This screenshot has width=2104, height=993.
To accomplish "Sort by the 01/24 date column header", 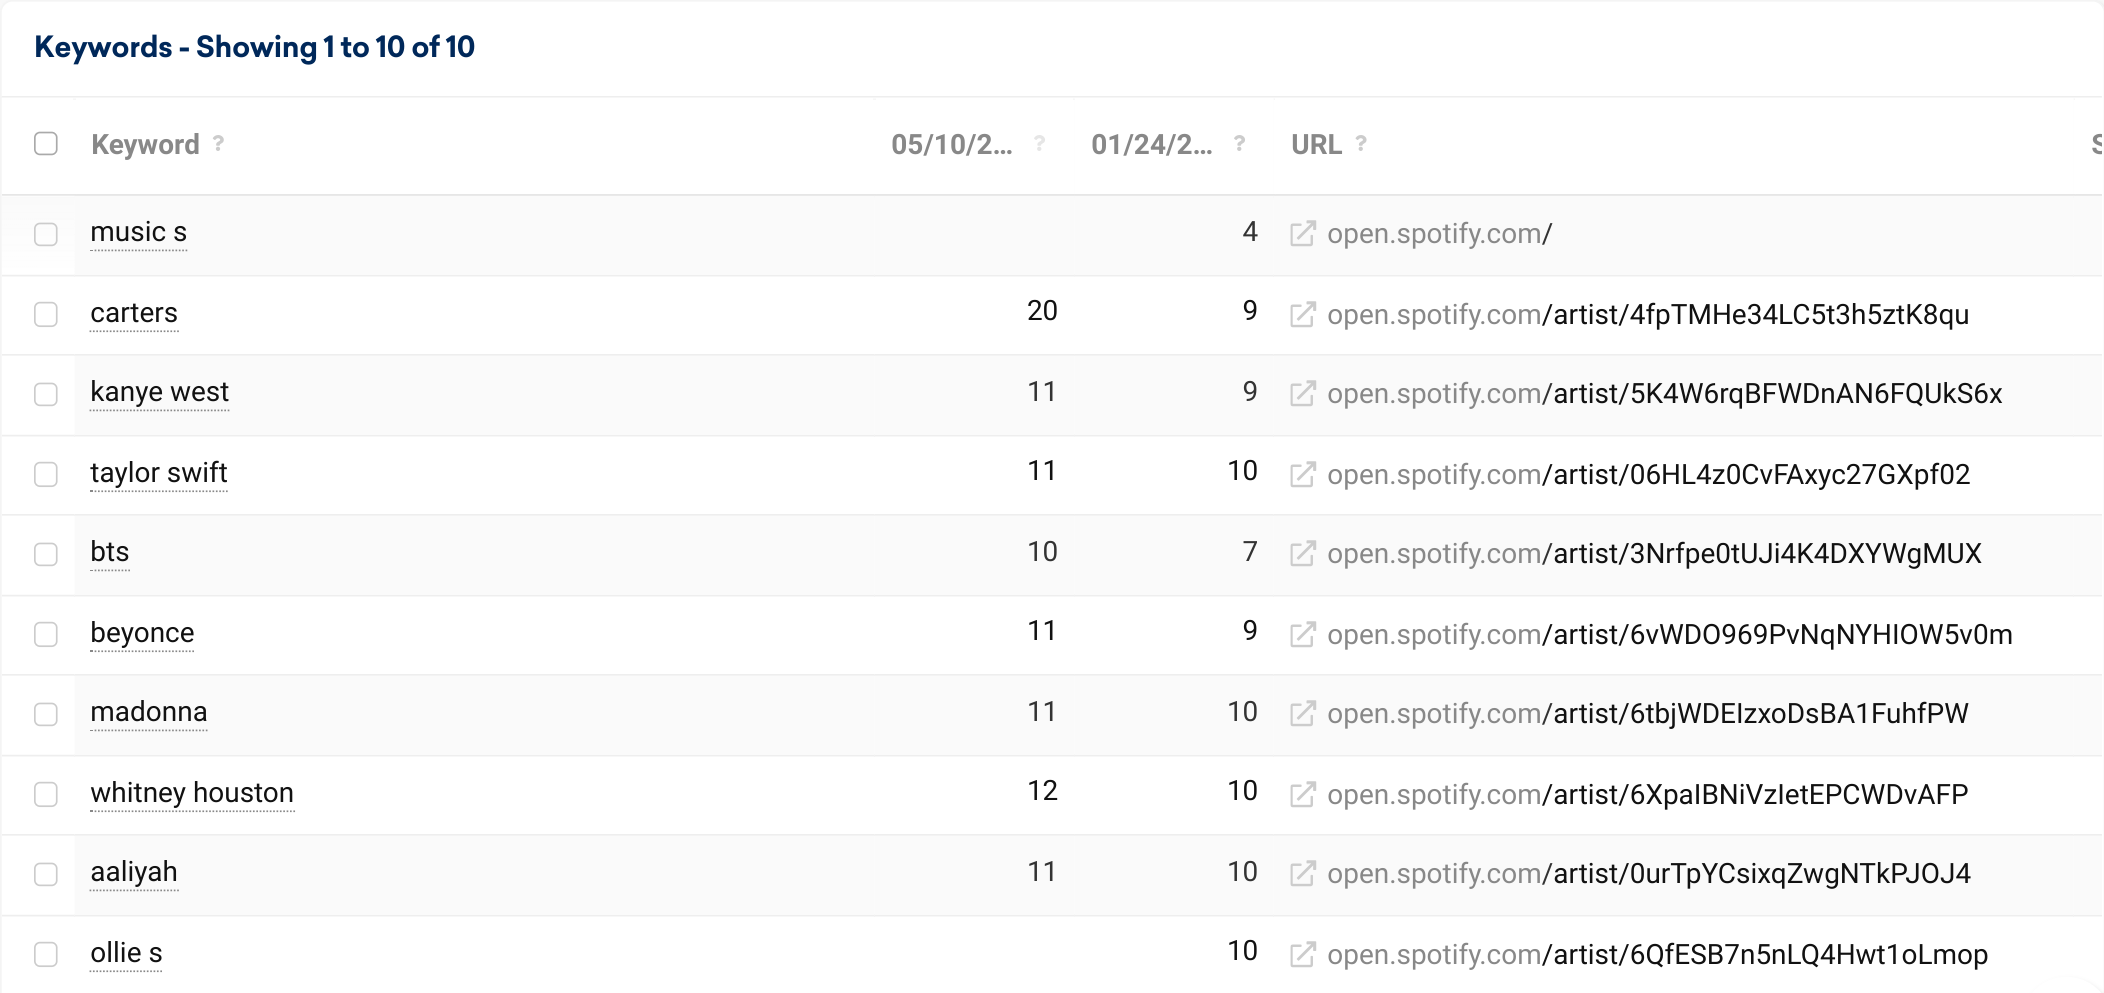I will pos(1151,145).
